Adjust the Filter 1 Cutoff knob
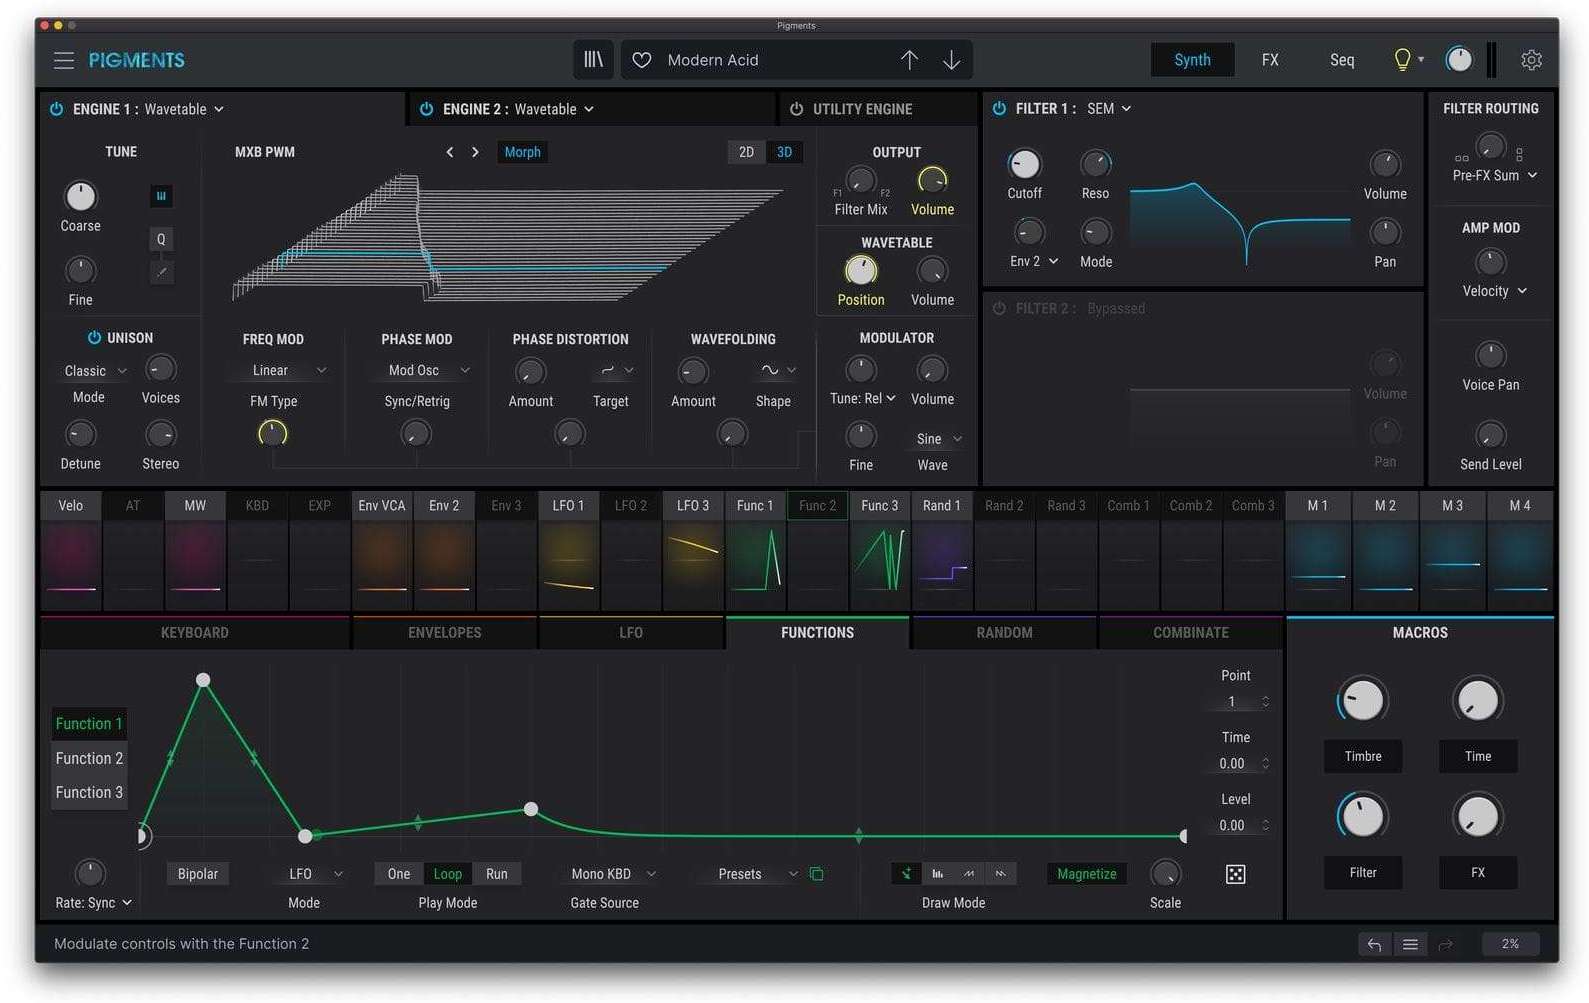The image size is (1589, 1003). click(x=1024, y=164)
